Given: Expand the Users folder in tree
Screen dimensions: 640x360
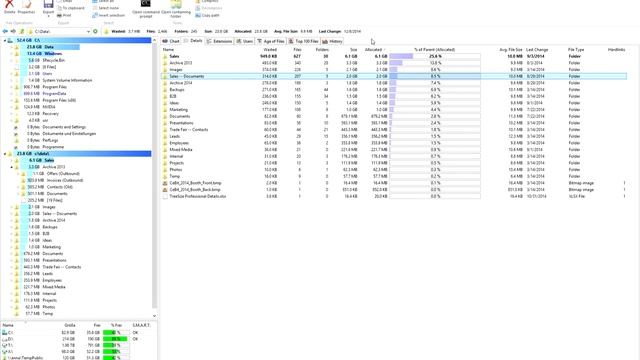Looking at the screenshot, I should (11, 73).
